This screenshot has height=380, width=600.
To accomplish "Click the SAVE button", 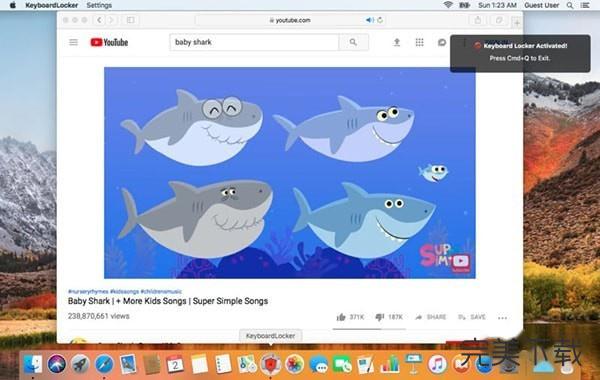I will pyautogui.click(x=472, y=317).
